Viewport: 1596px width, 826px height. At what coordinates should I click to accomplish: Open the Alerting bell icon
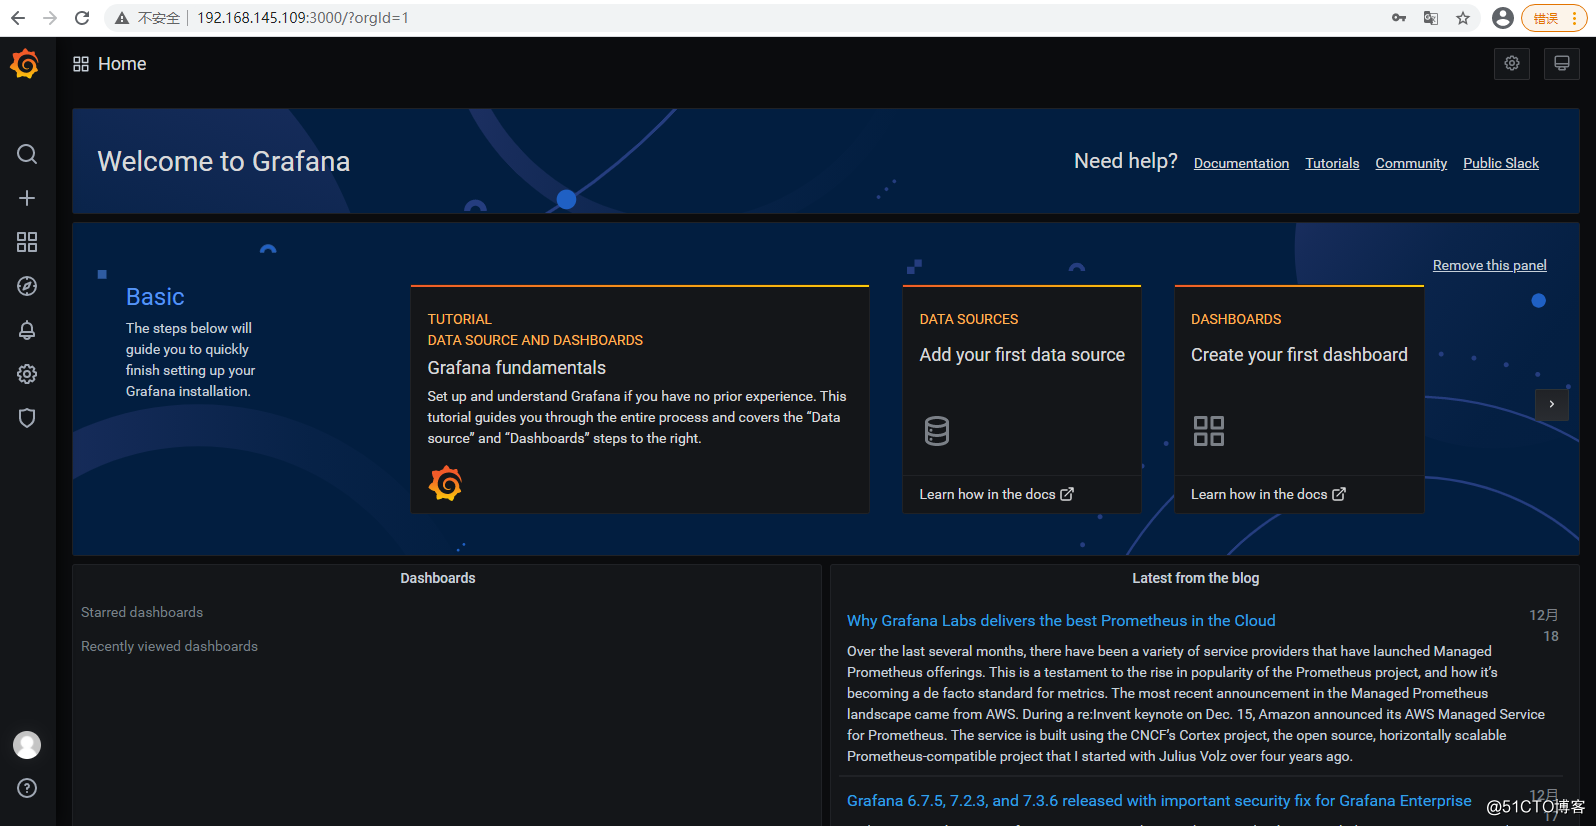tap(27, 330)
